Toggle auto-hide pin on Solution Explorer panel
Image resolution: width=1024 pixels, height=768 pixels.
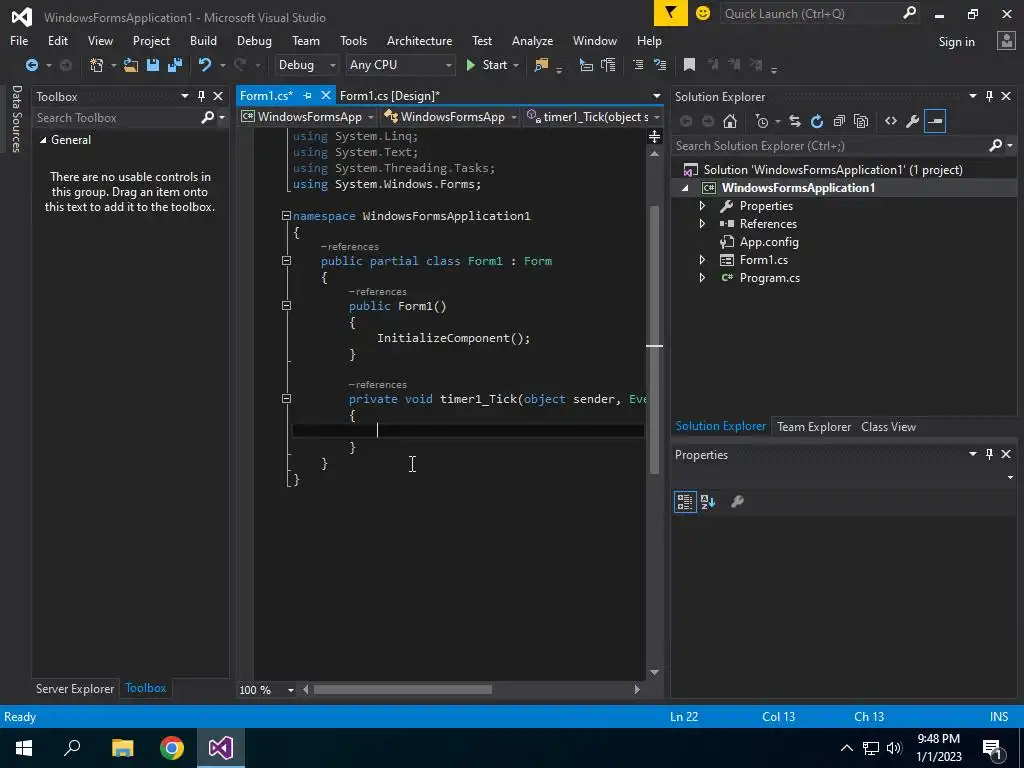click(989, 96)
